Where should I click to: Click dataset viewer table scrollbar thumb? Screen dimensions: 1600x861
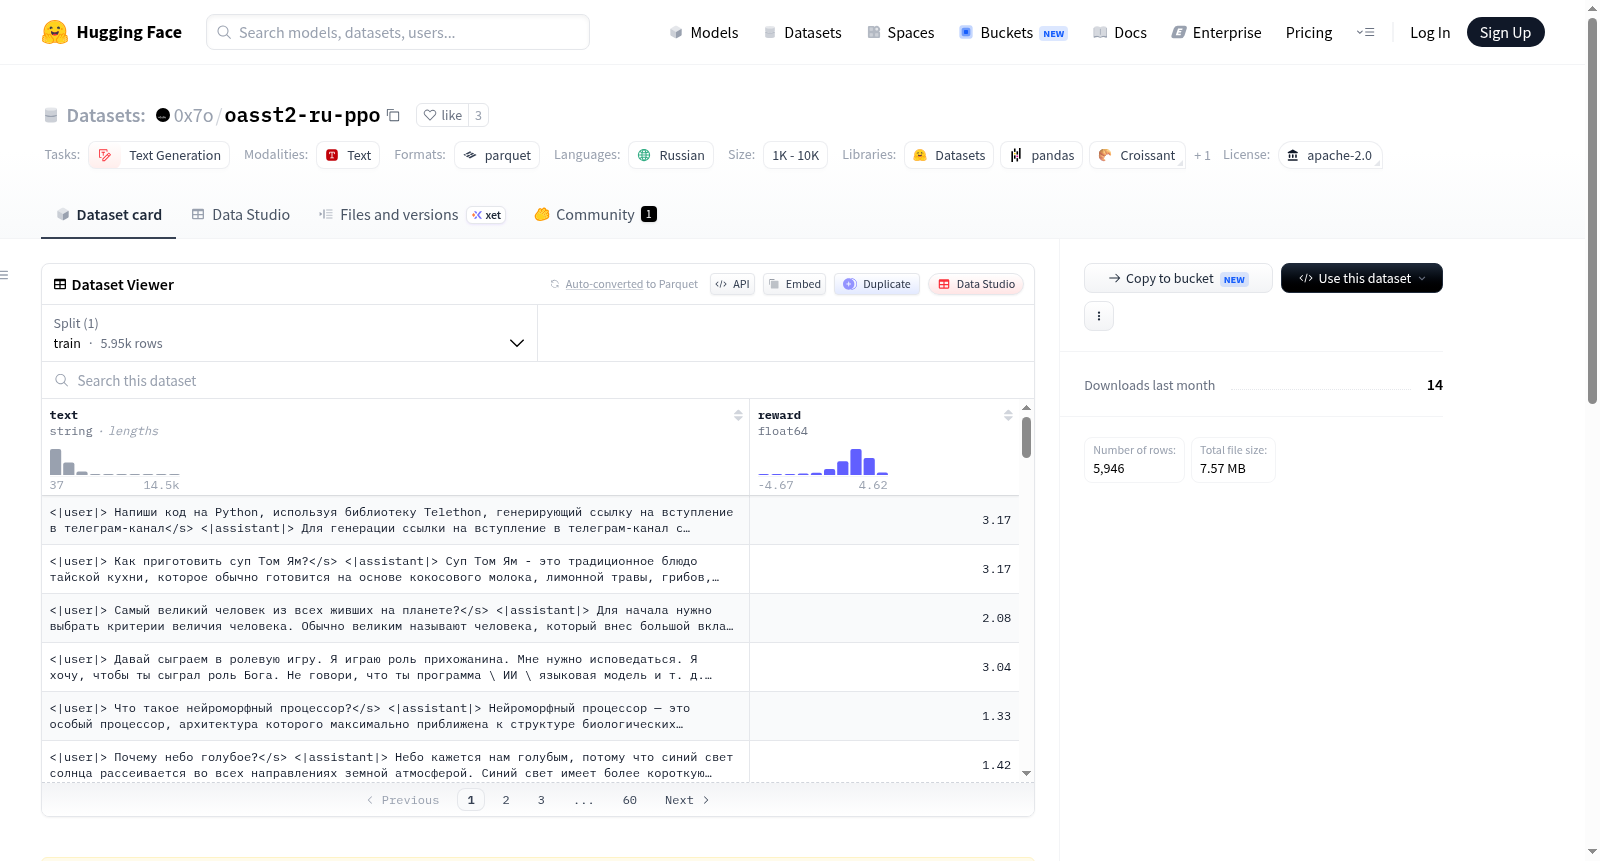[x=1026, y=437]
